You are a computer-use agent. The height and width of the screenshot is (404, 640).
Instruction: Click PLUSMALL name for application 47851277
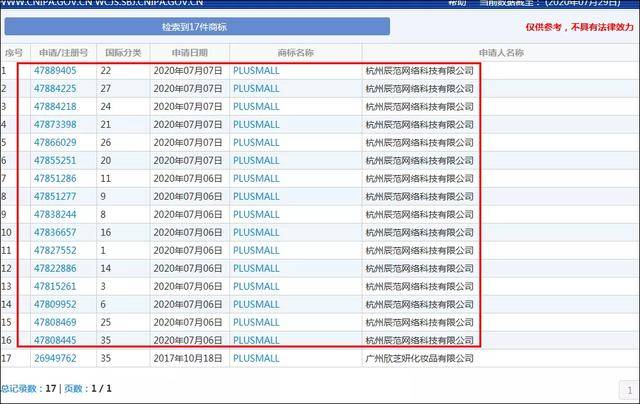(256, 196)
